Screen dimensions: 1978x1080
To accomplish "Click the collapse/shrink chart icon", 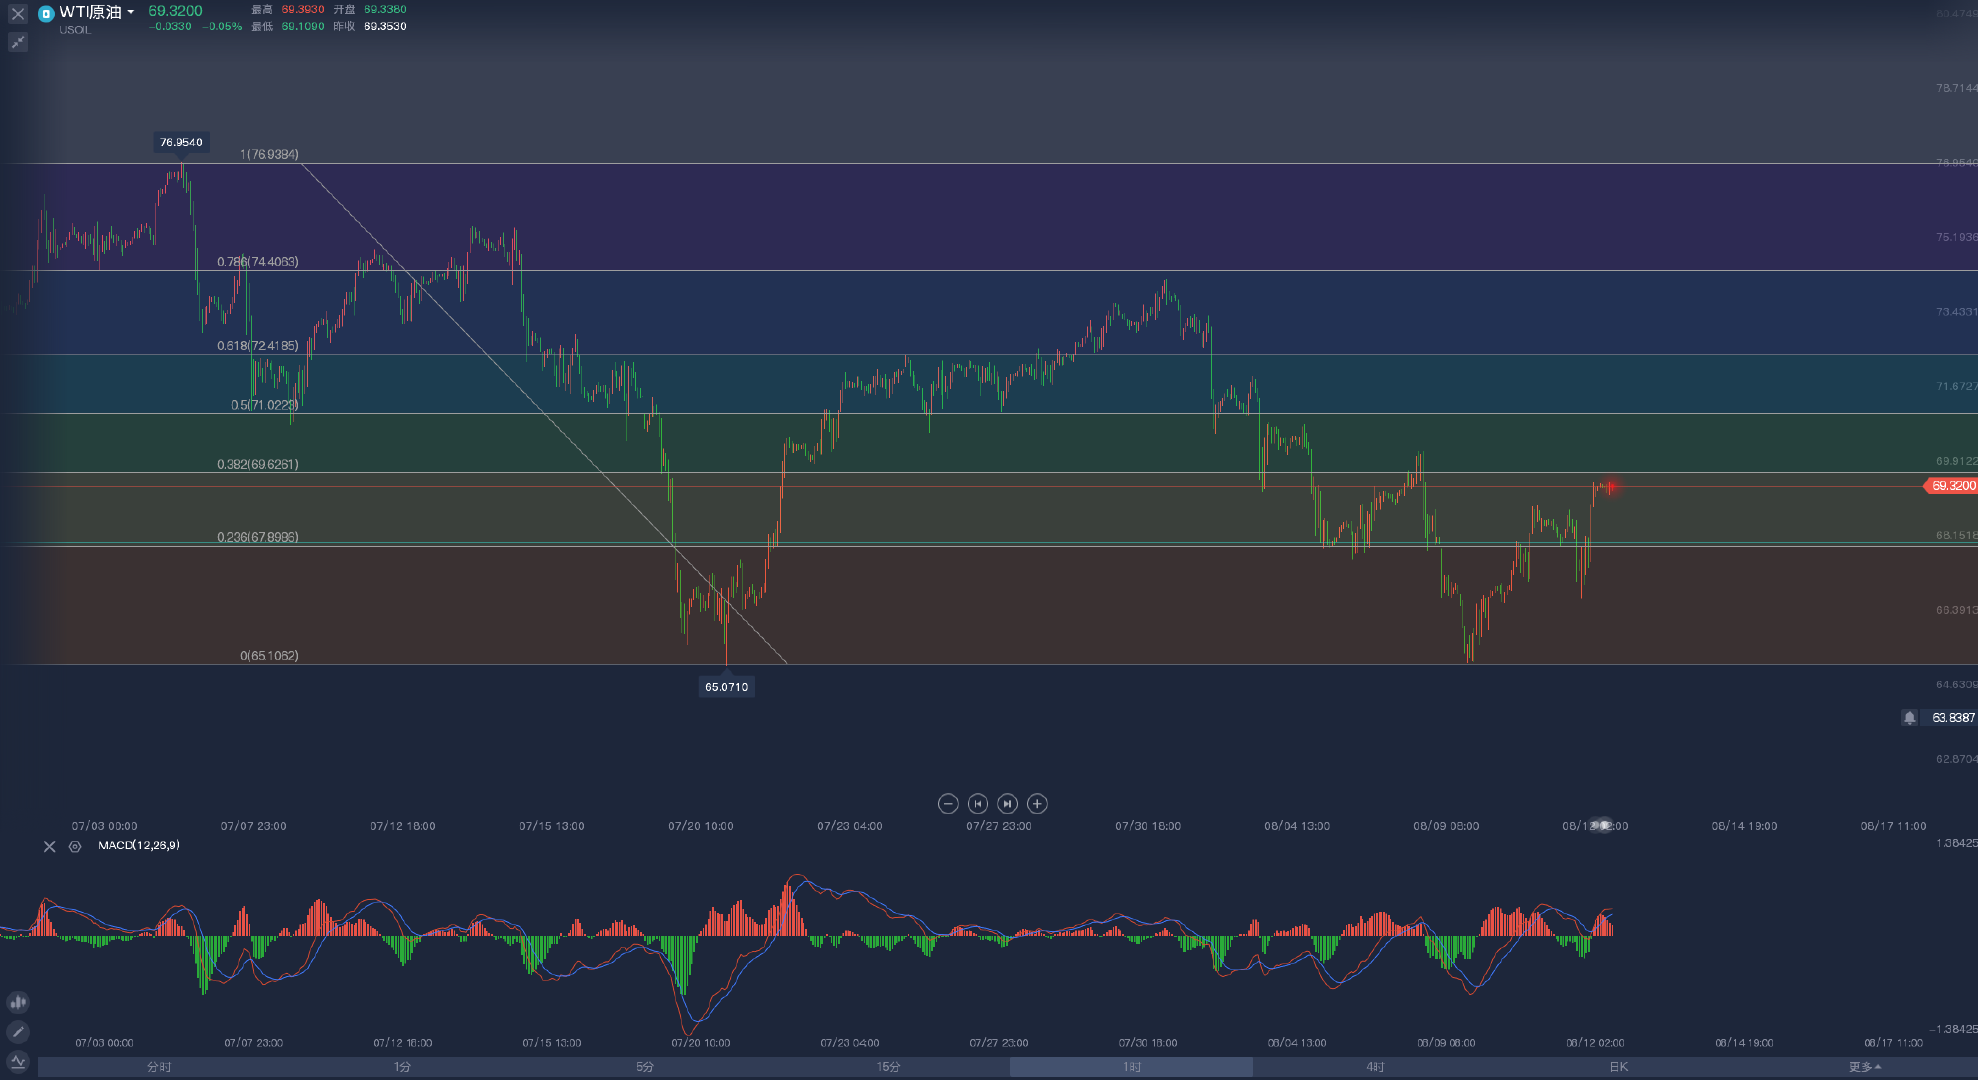I will tap(17, 42).
